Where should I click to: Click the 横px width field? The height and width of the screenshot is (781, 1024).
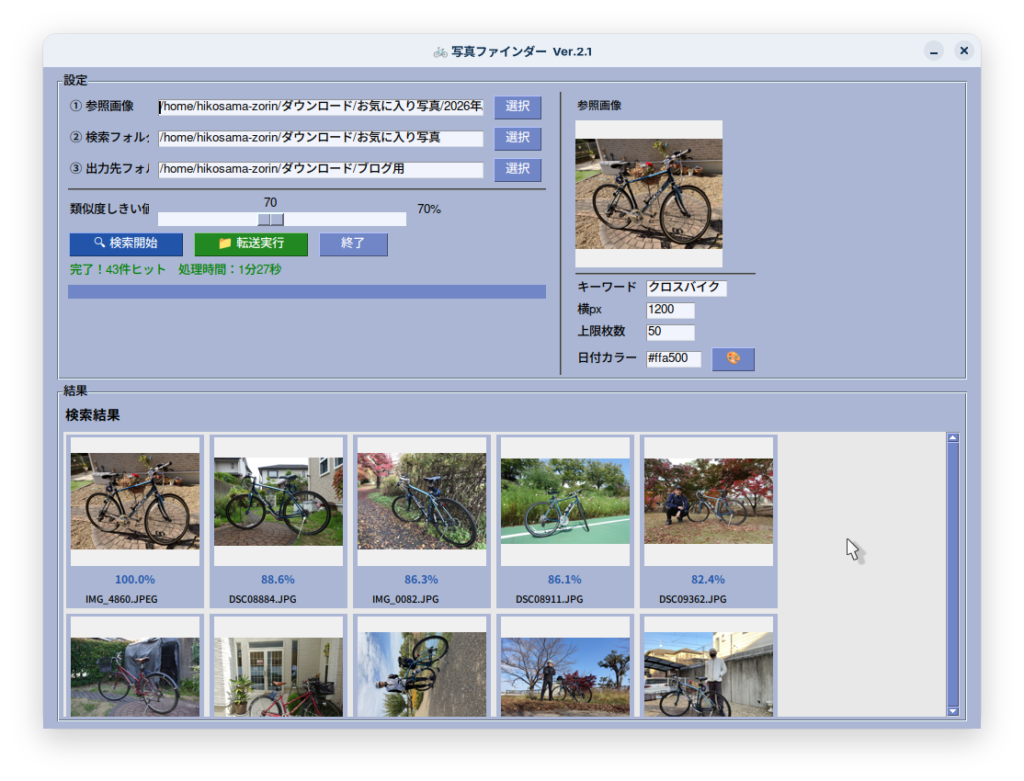click(x=670, y=310)
